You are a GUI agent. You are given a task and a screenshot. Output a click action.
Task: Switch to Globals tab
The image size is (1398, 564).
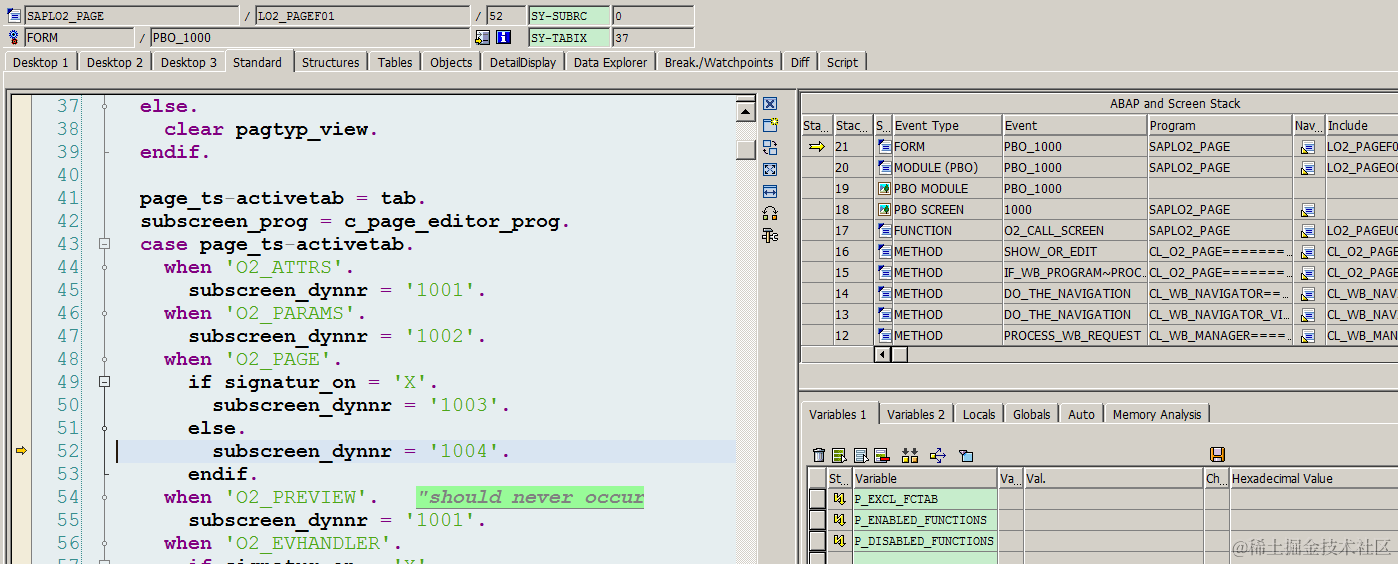(x=1032, y=414)
